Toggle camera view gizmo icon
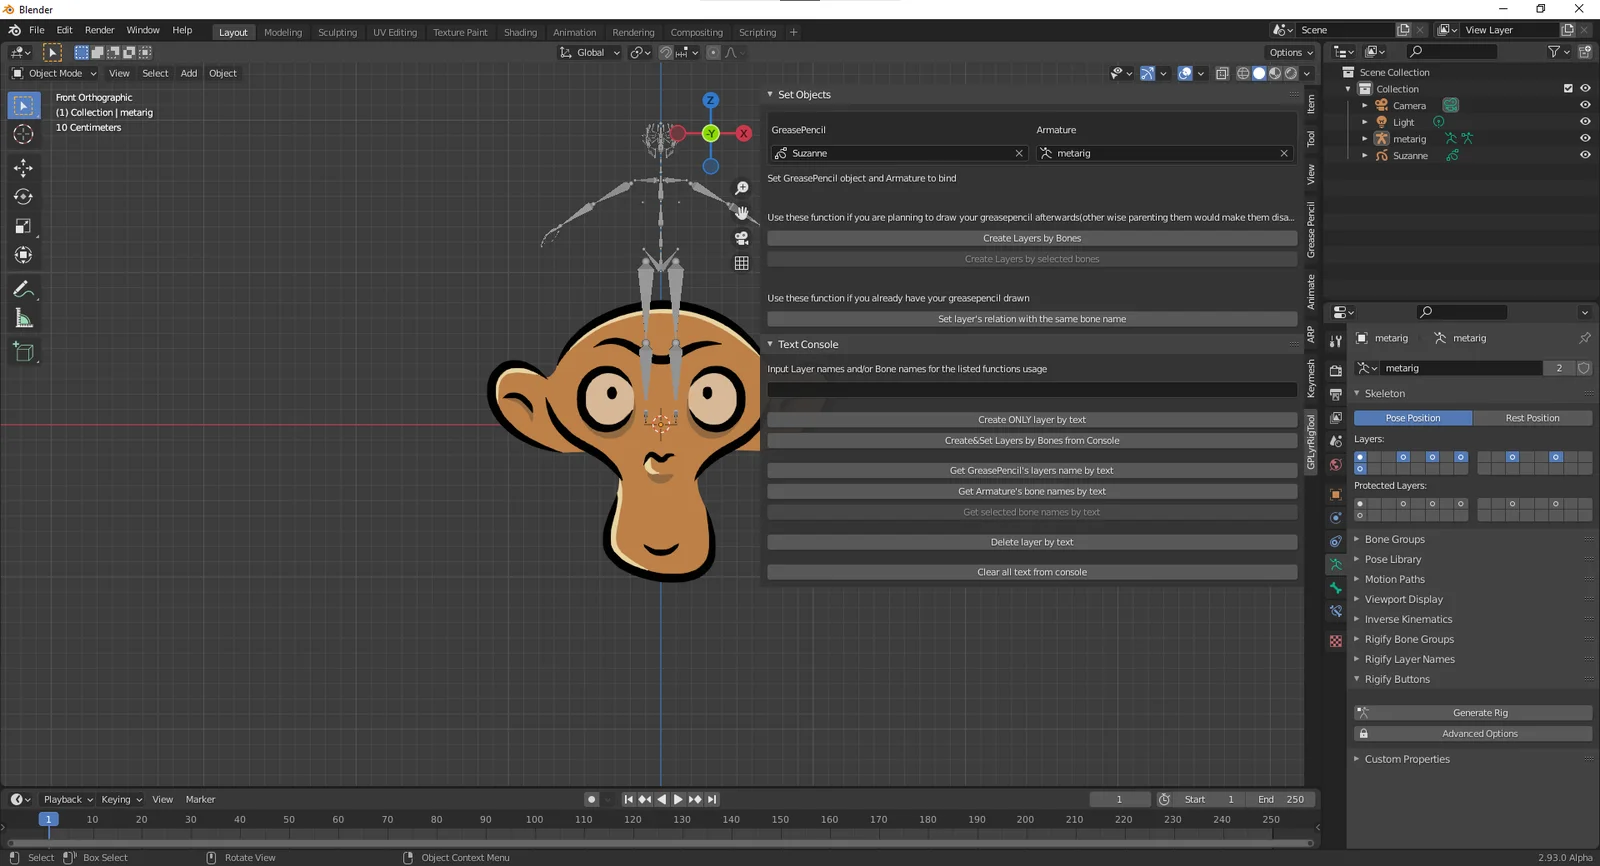The height and width of the screenshot is (866, 1600). click(742, 238)
